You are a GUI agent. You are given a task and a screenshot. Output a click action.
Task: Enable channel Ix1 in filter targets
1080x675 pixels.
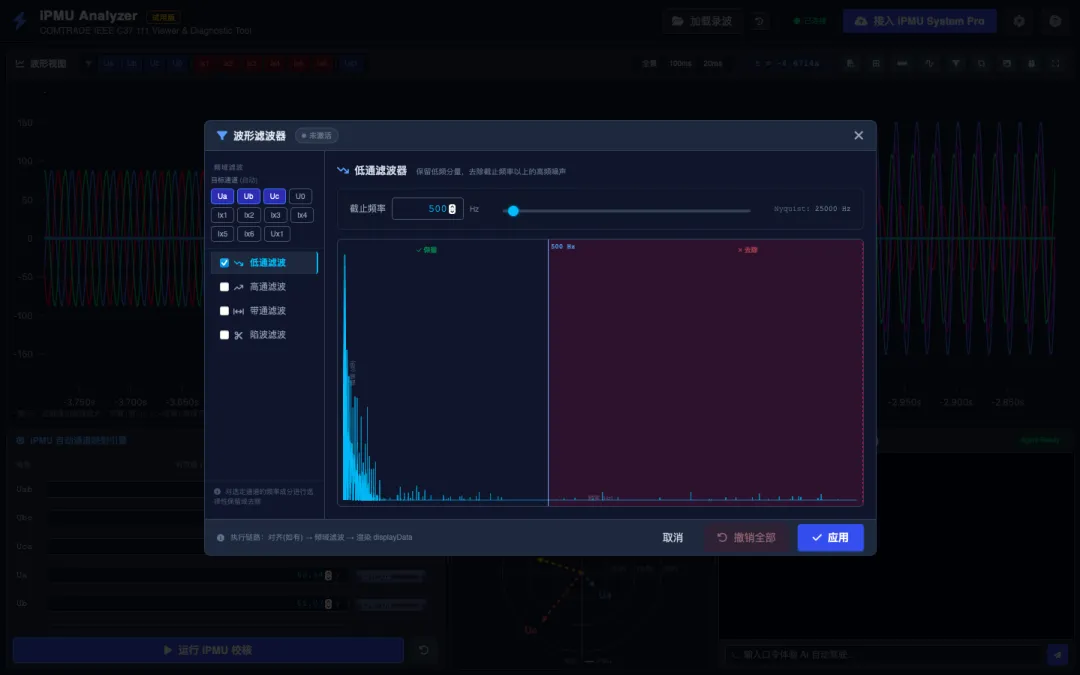(x=222, y=215)
